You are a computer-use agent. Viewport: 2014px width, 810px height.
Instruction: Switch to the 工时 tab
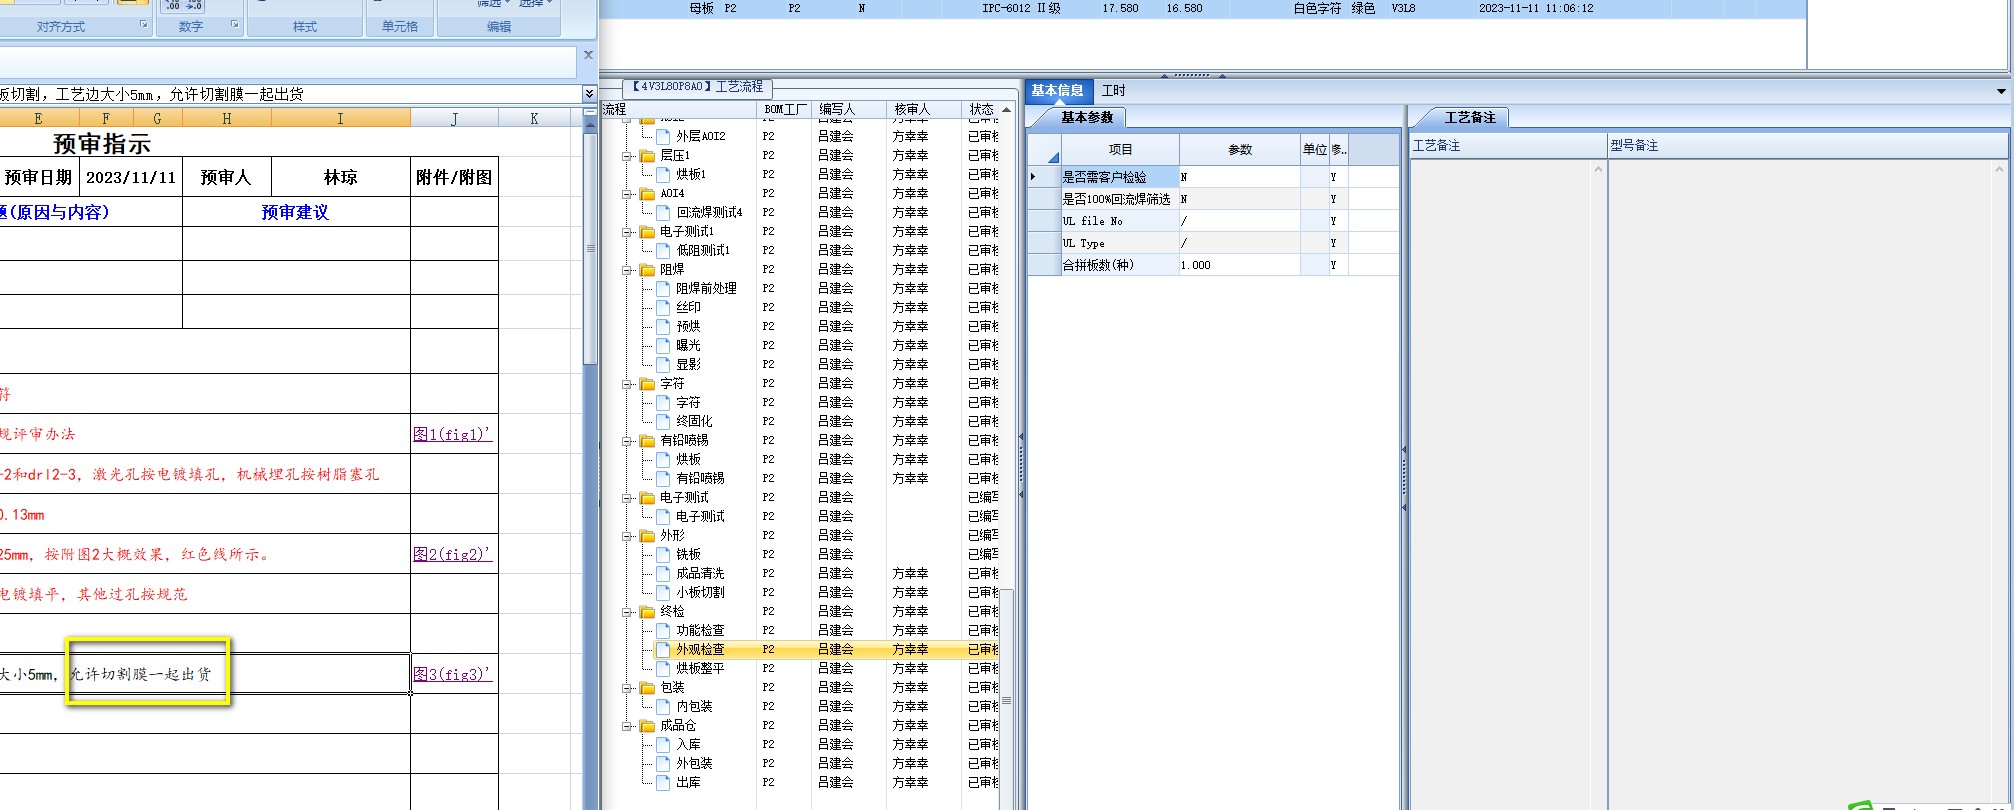(x=1113, y=90)
